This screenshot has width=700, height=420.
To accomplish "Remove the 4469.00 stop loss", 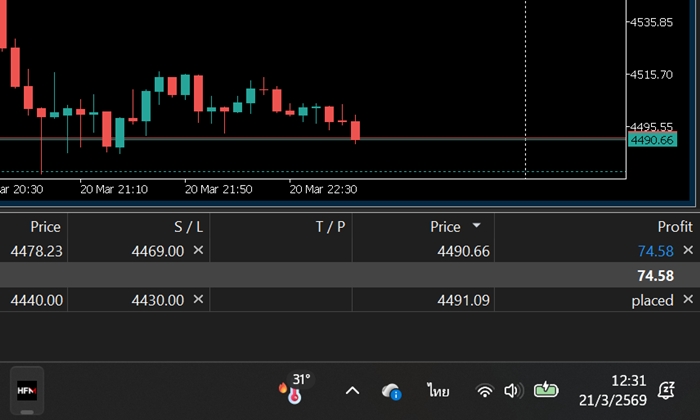I will (x=198, y=250).
